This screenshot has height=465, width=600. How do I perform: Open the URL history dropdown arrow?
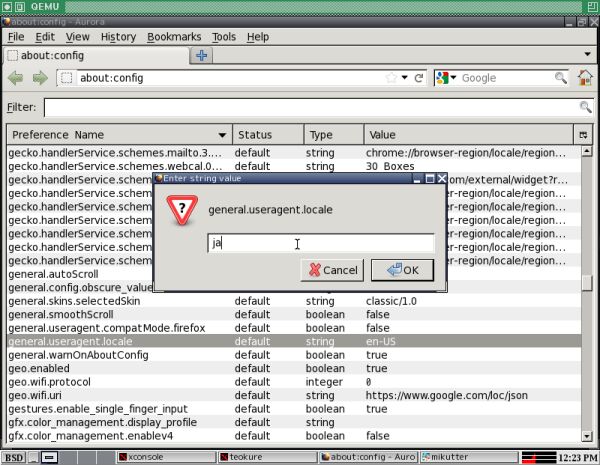click(x=404, y=78)
